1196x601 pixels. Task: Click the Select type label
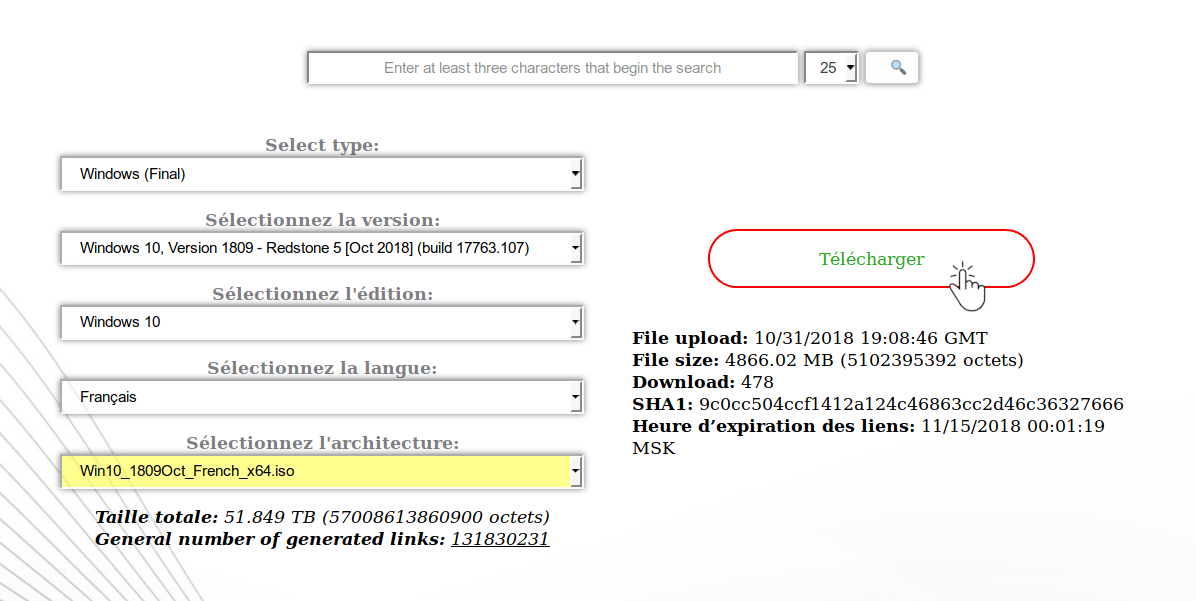pyautogui.click(x=322, y=145)
